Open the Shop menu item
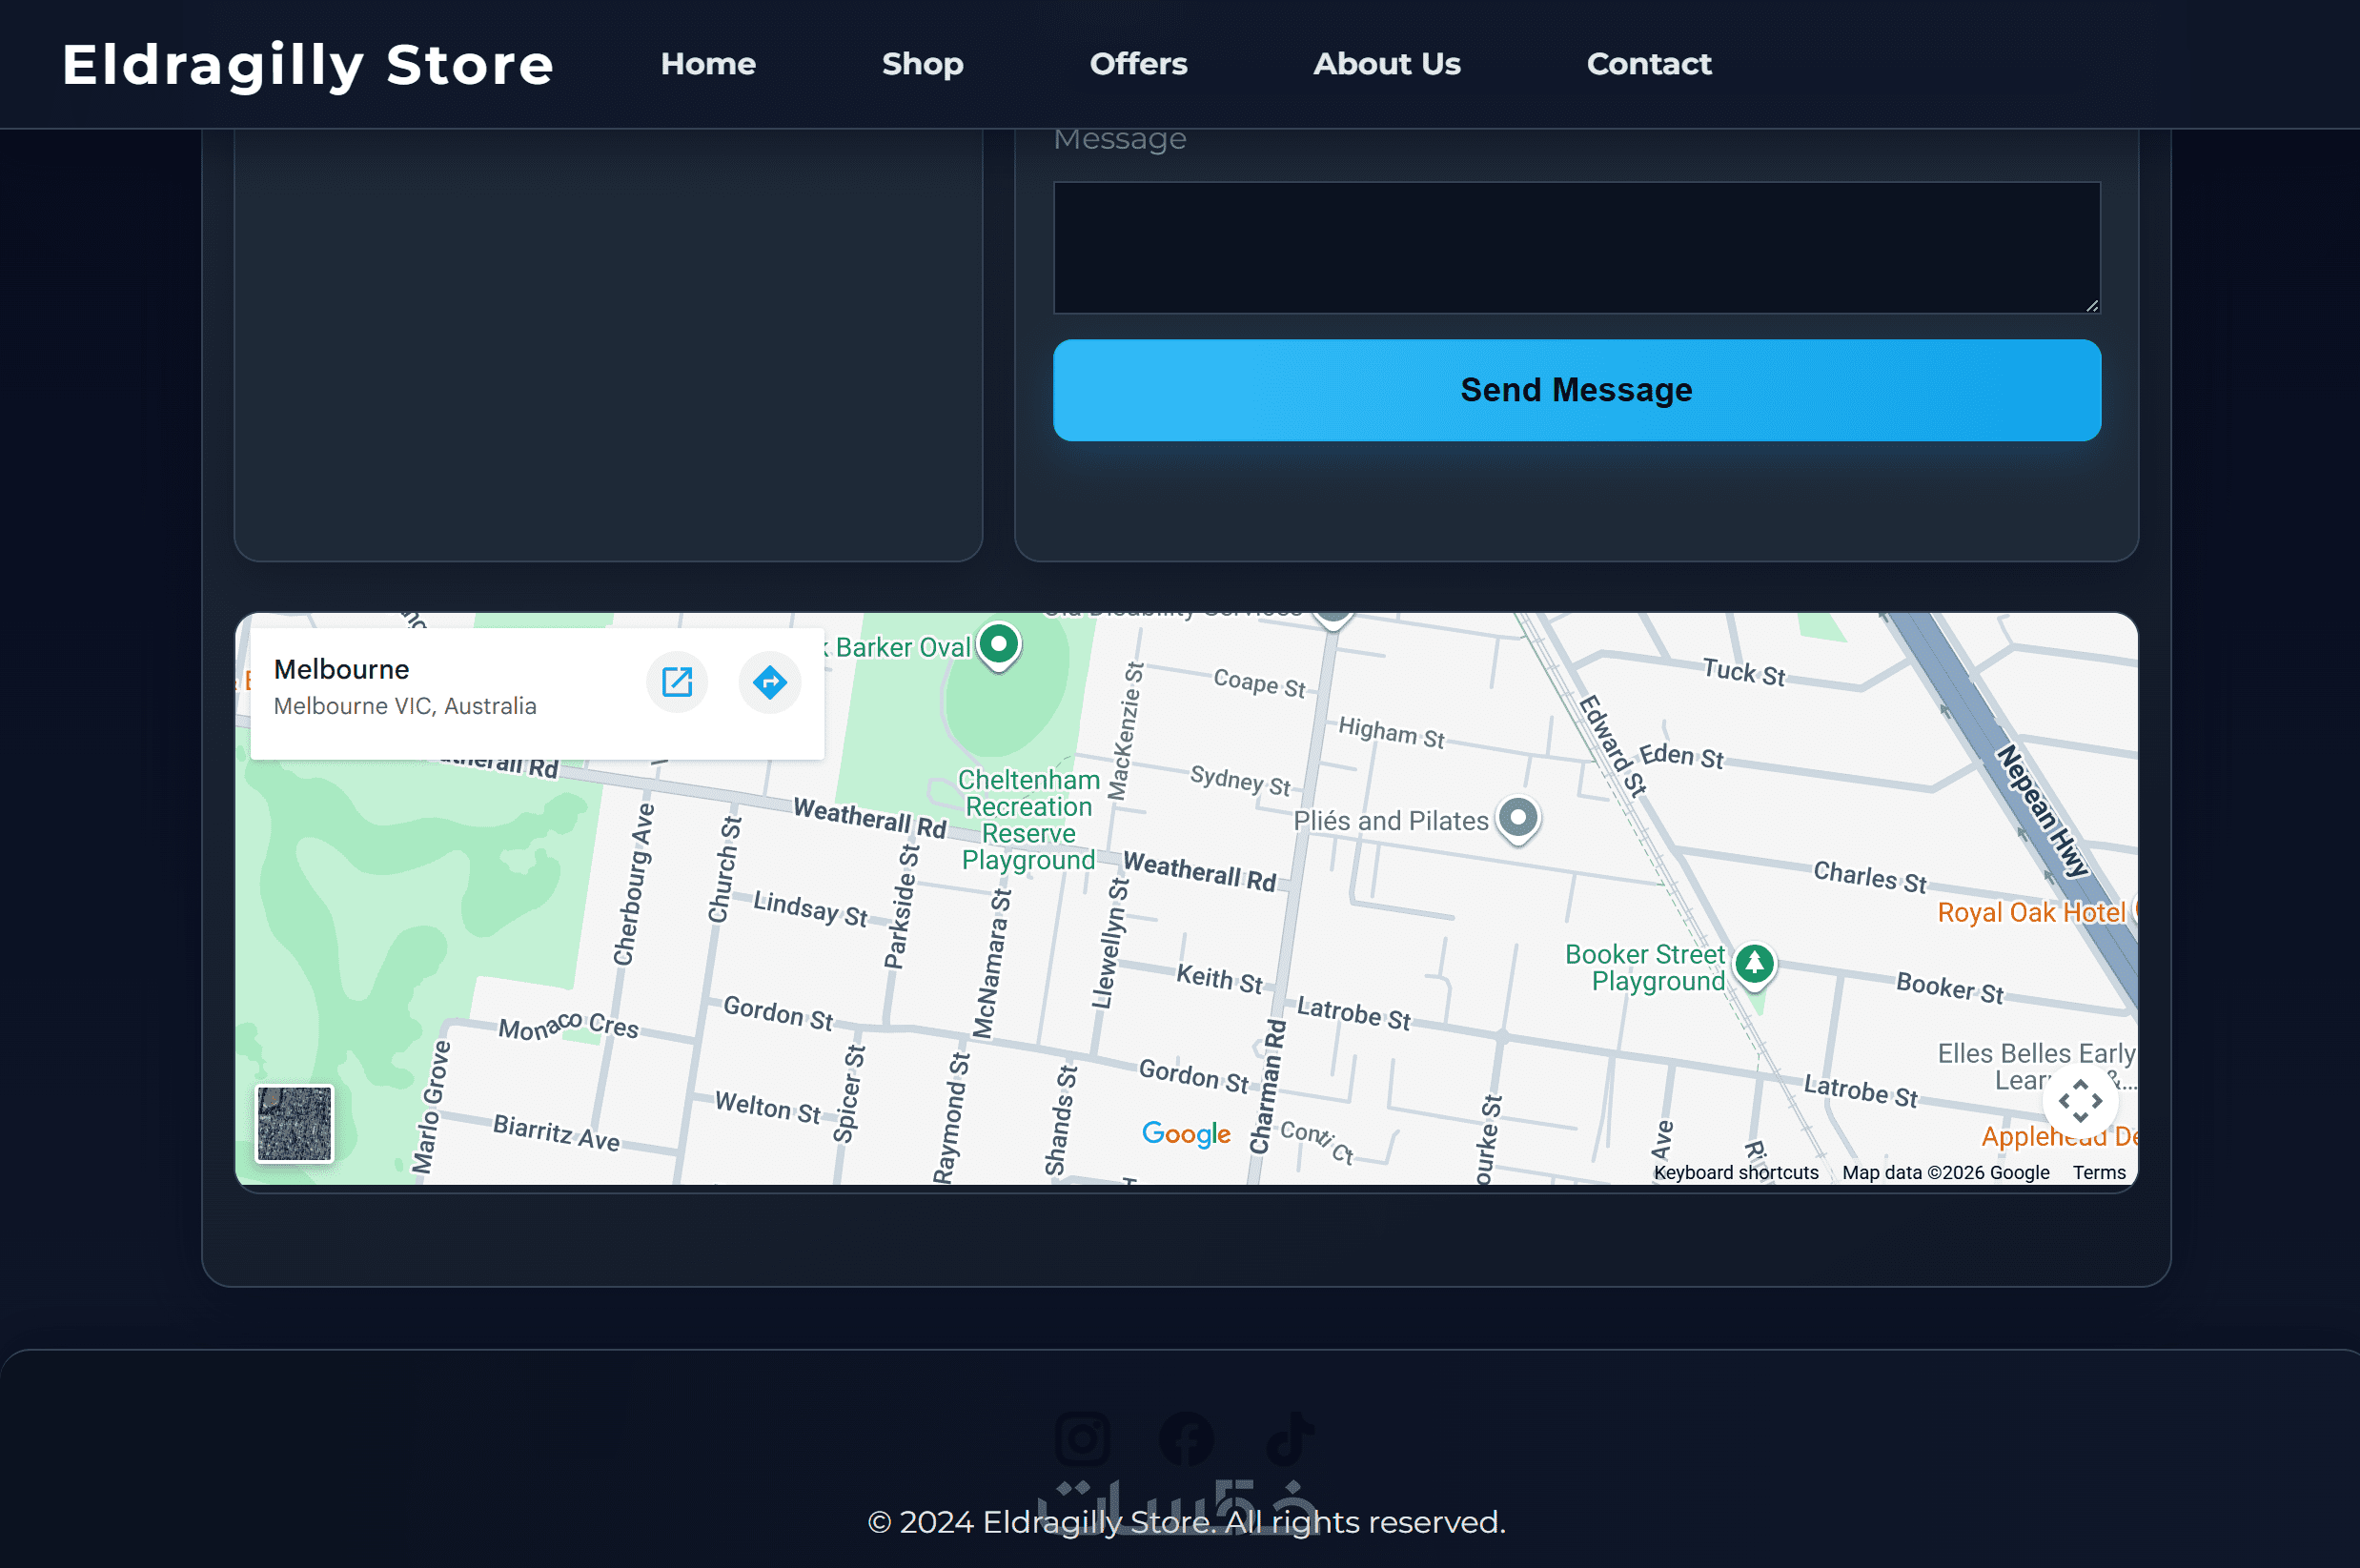 click(922, 64)
